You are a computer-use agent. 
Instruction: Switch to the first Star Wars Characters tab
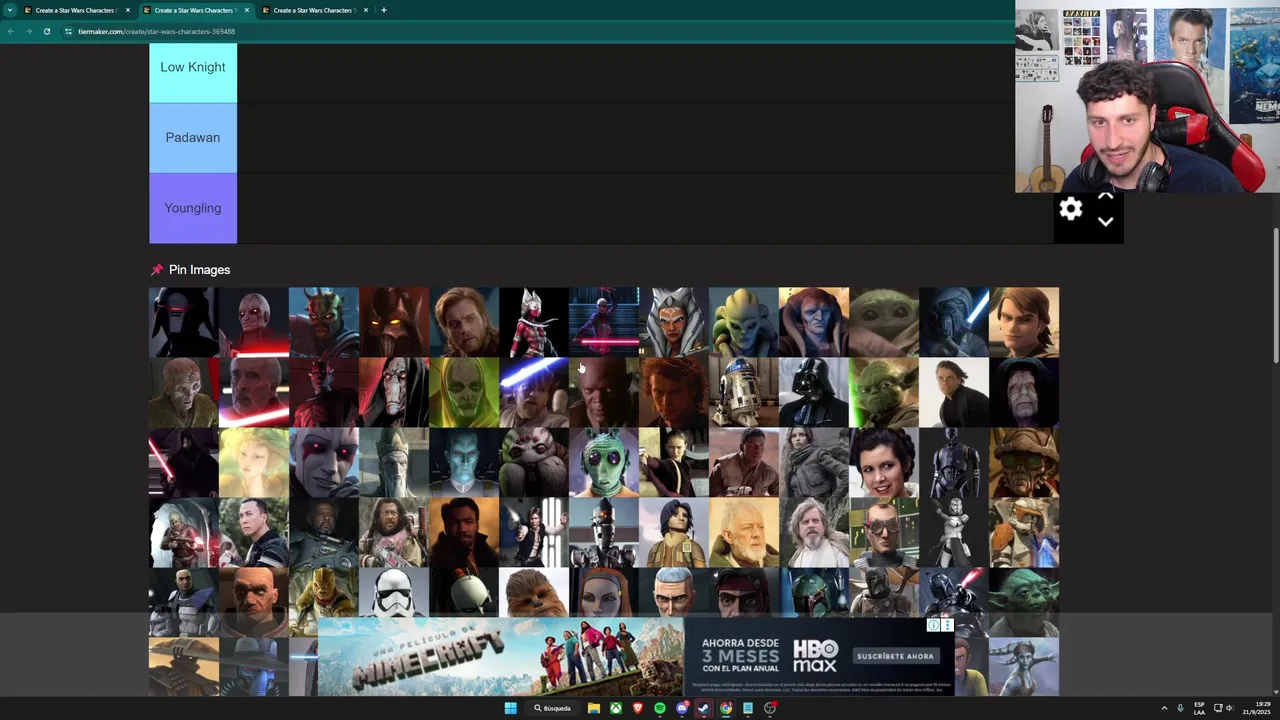point(75,10)
